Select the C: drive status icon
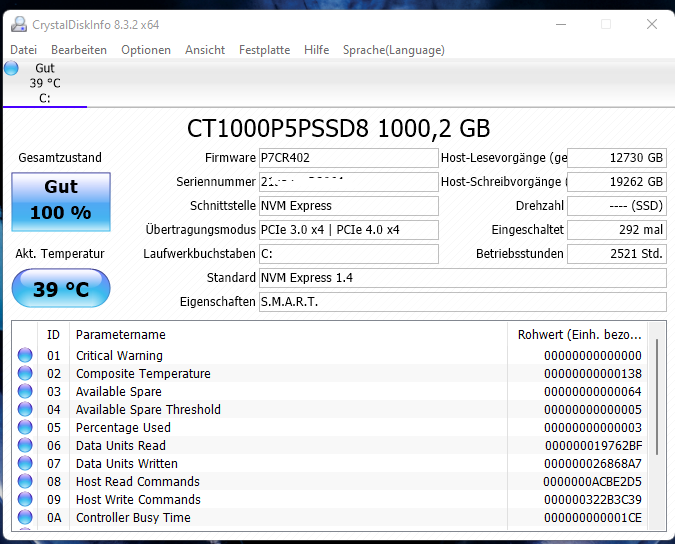 [11, 68]
